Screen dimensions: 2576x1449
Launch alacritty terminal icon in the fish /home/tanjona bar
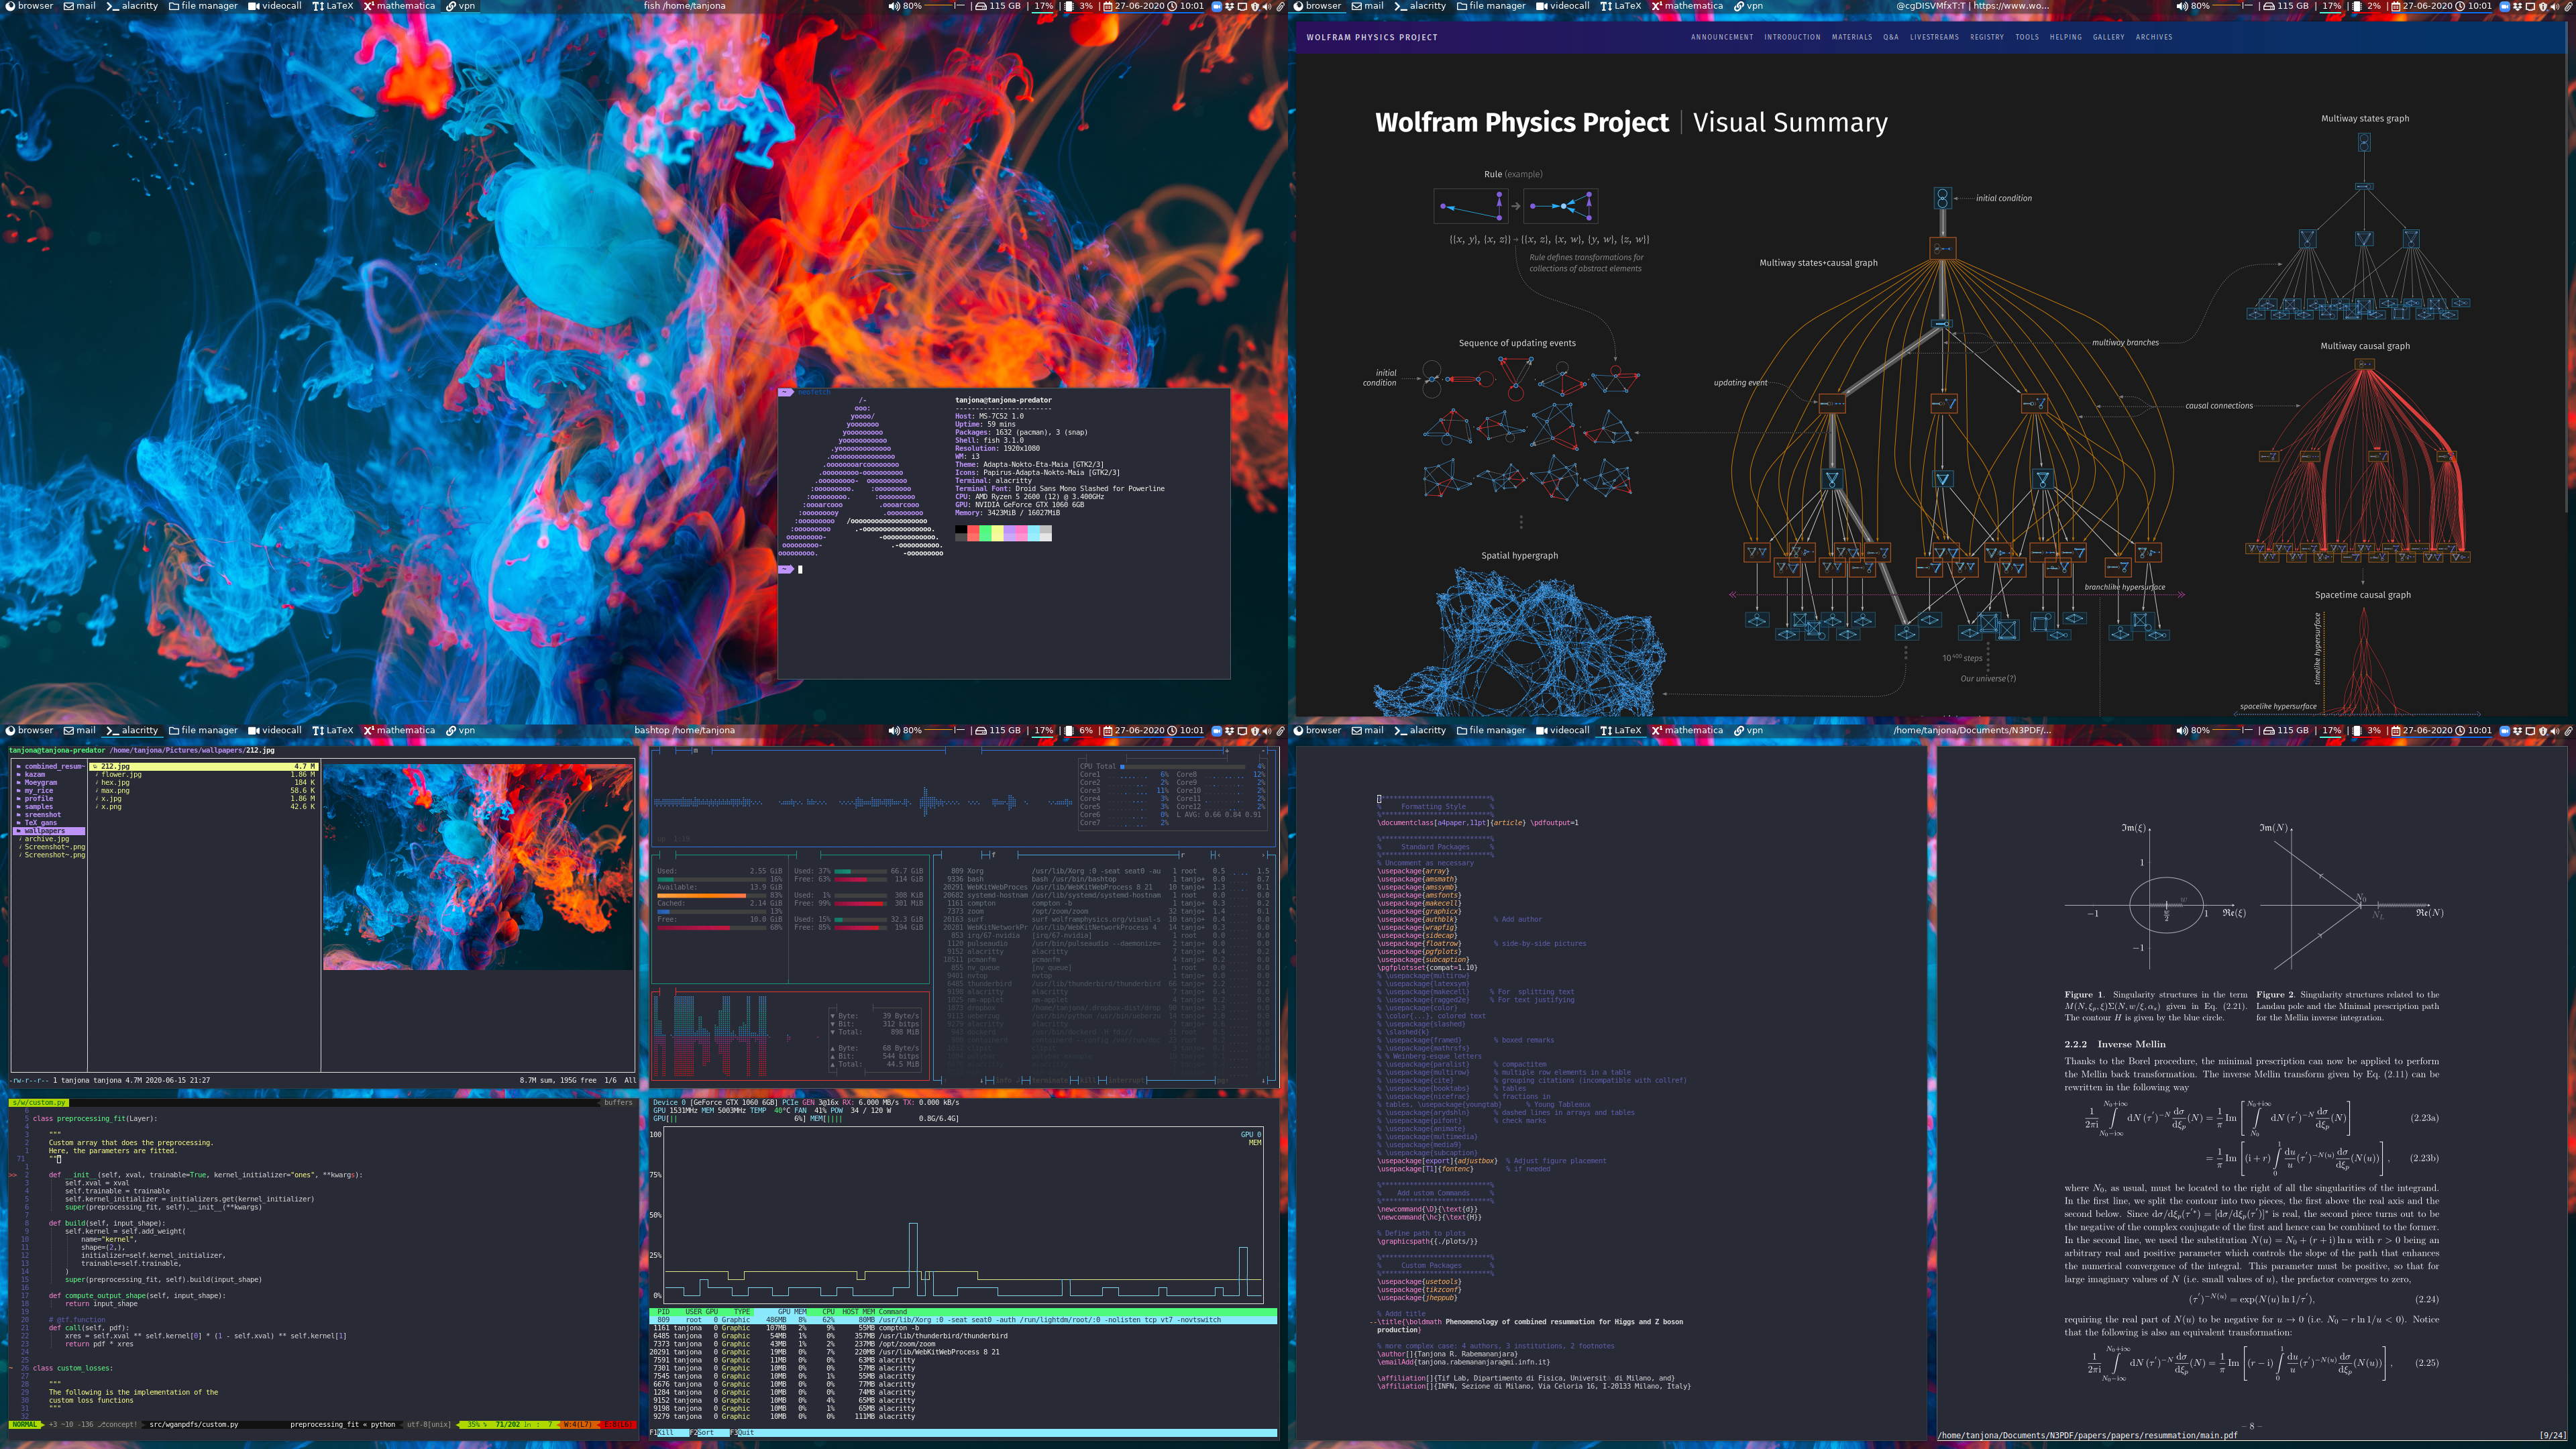coord(112,6)
